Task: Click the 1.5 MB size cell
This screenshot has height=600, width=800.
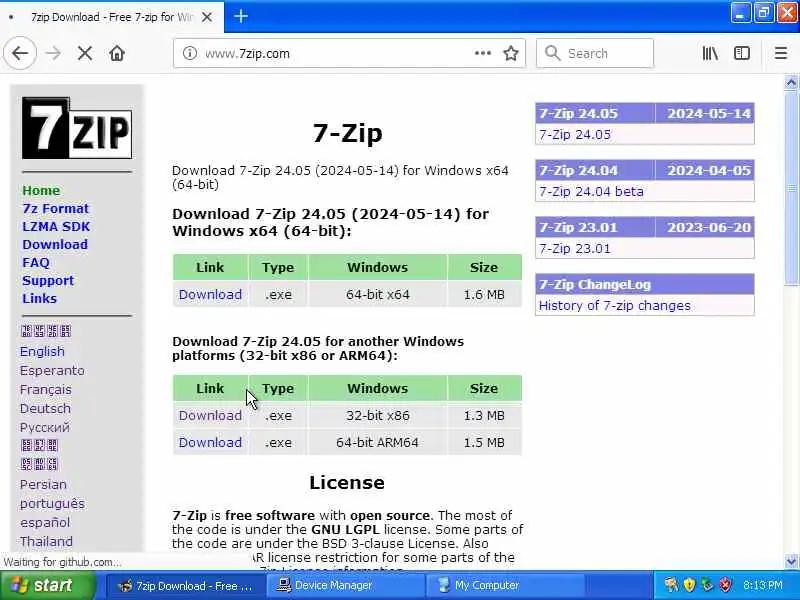Action: coord(484,442)
